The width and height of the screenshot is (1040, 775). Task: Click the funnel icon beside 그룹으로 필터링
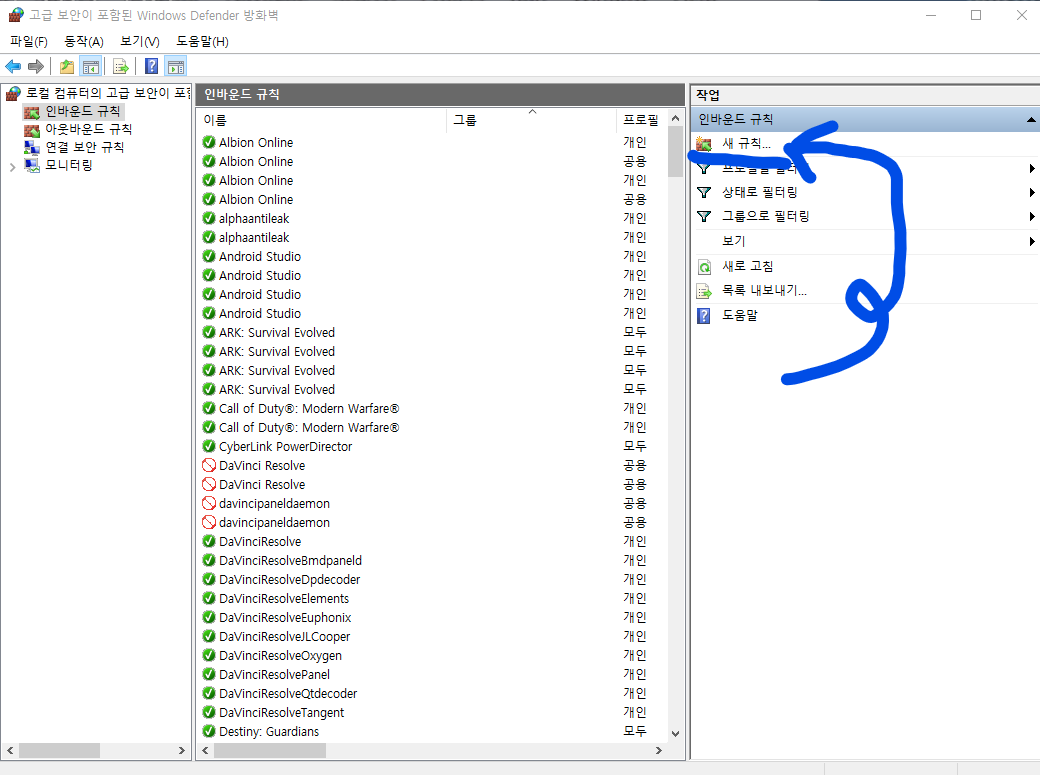704,216
